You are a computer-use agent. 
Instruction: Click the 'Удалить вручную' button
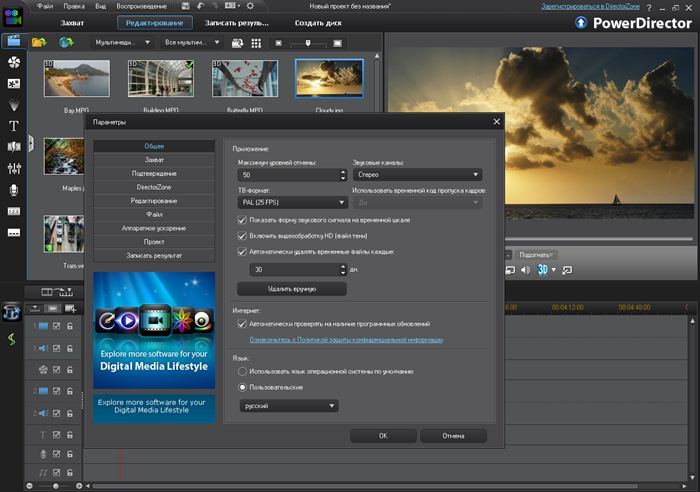(292, 288)
